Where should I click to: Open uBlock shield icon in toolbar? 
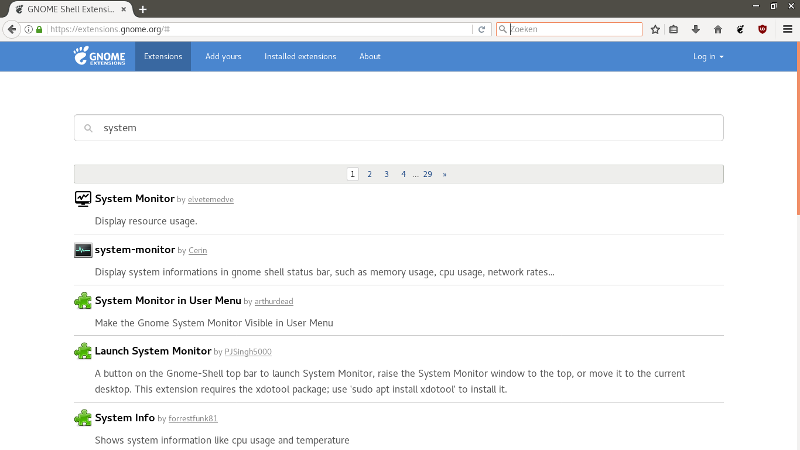(762, 29)
